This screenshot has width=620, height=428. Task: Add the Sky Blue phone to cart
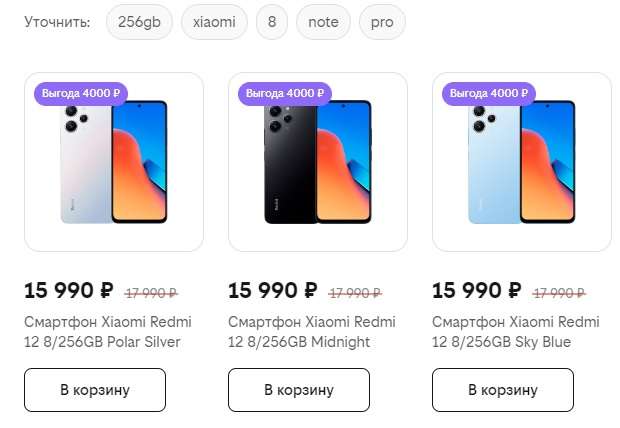(x=503, y=390)
